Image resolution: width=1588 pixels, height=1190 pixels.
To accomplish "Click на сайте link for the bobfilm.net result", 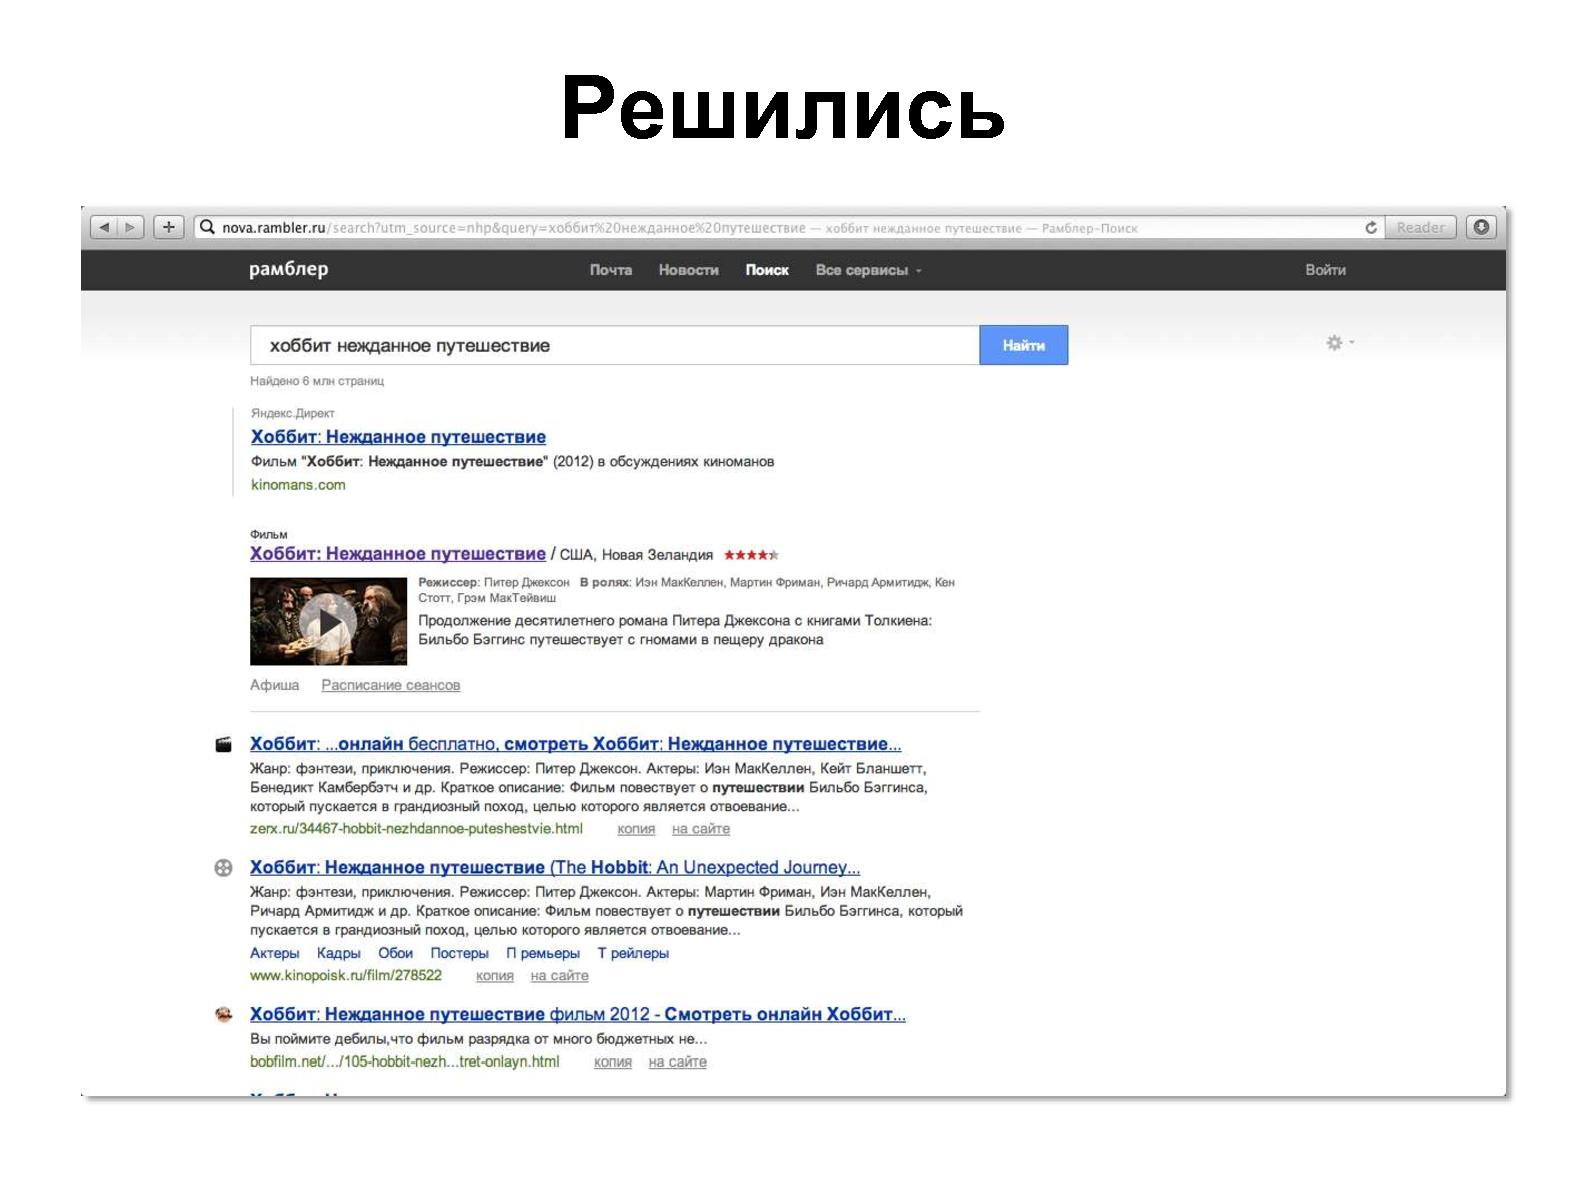I will (x=677, y=1062).
